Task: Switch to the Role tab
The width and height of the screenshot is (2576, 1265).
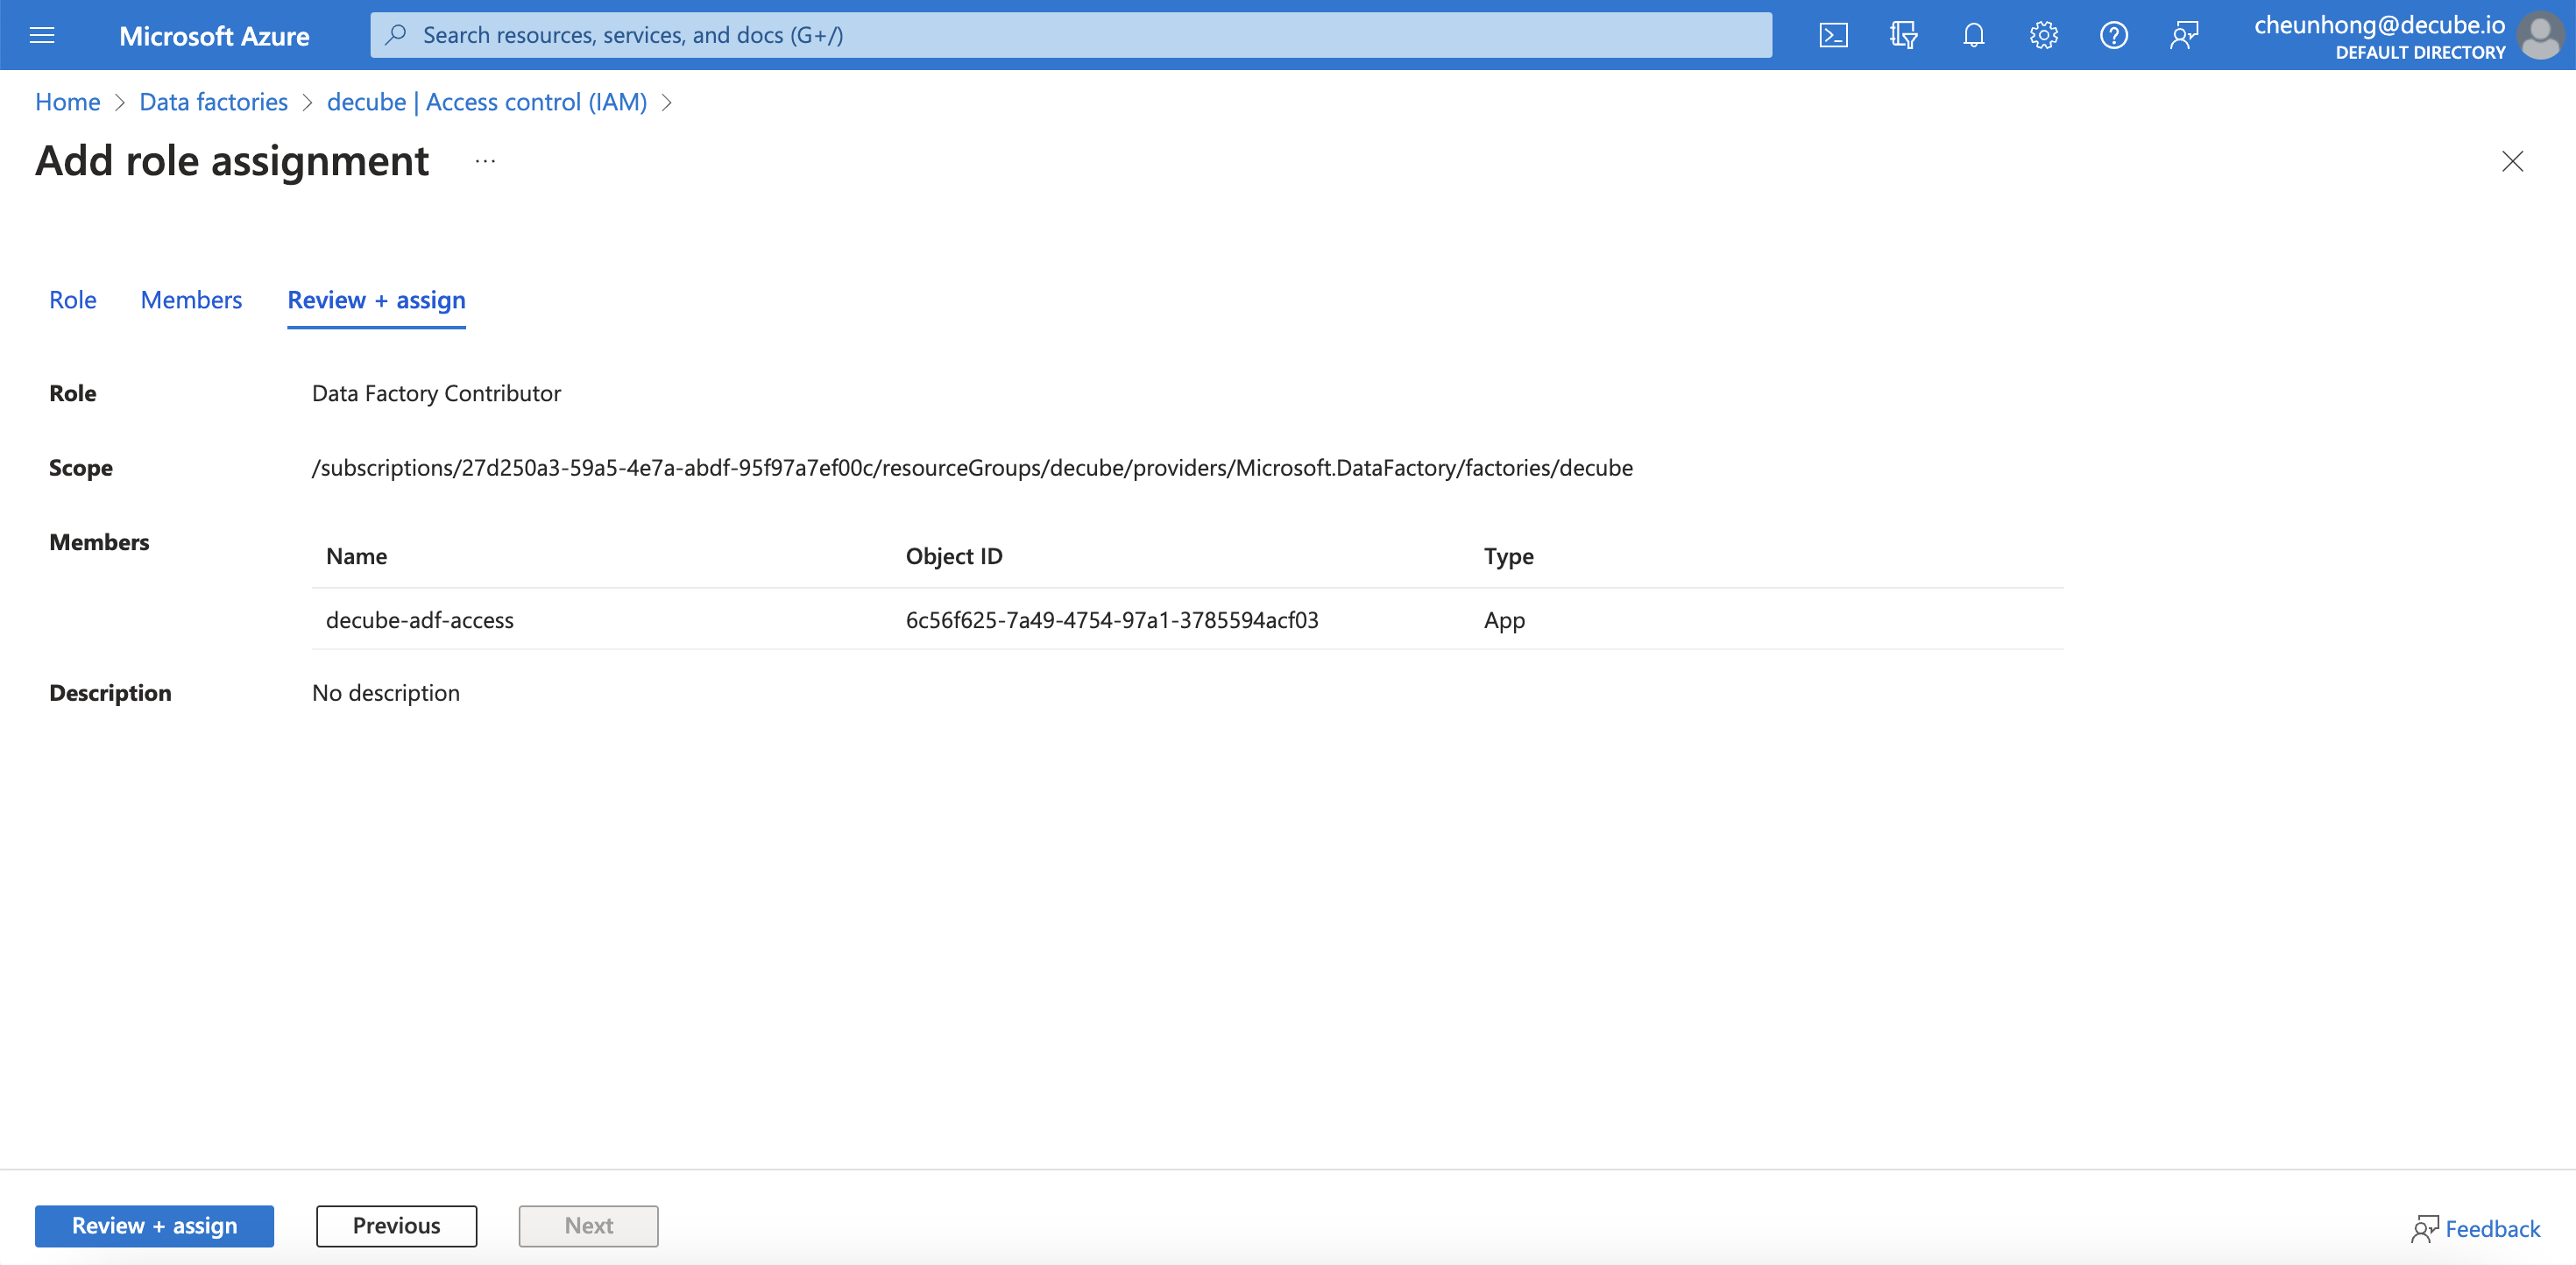Action: tap(72, 300)
